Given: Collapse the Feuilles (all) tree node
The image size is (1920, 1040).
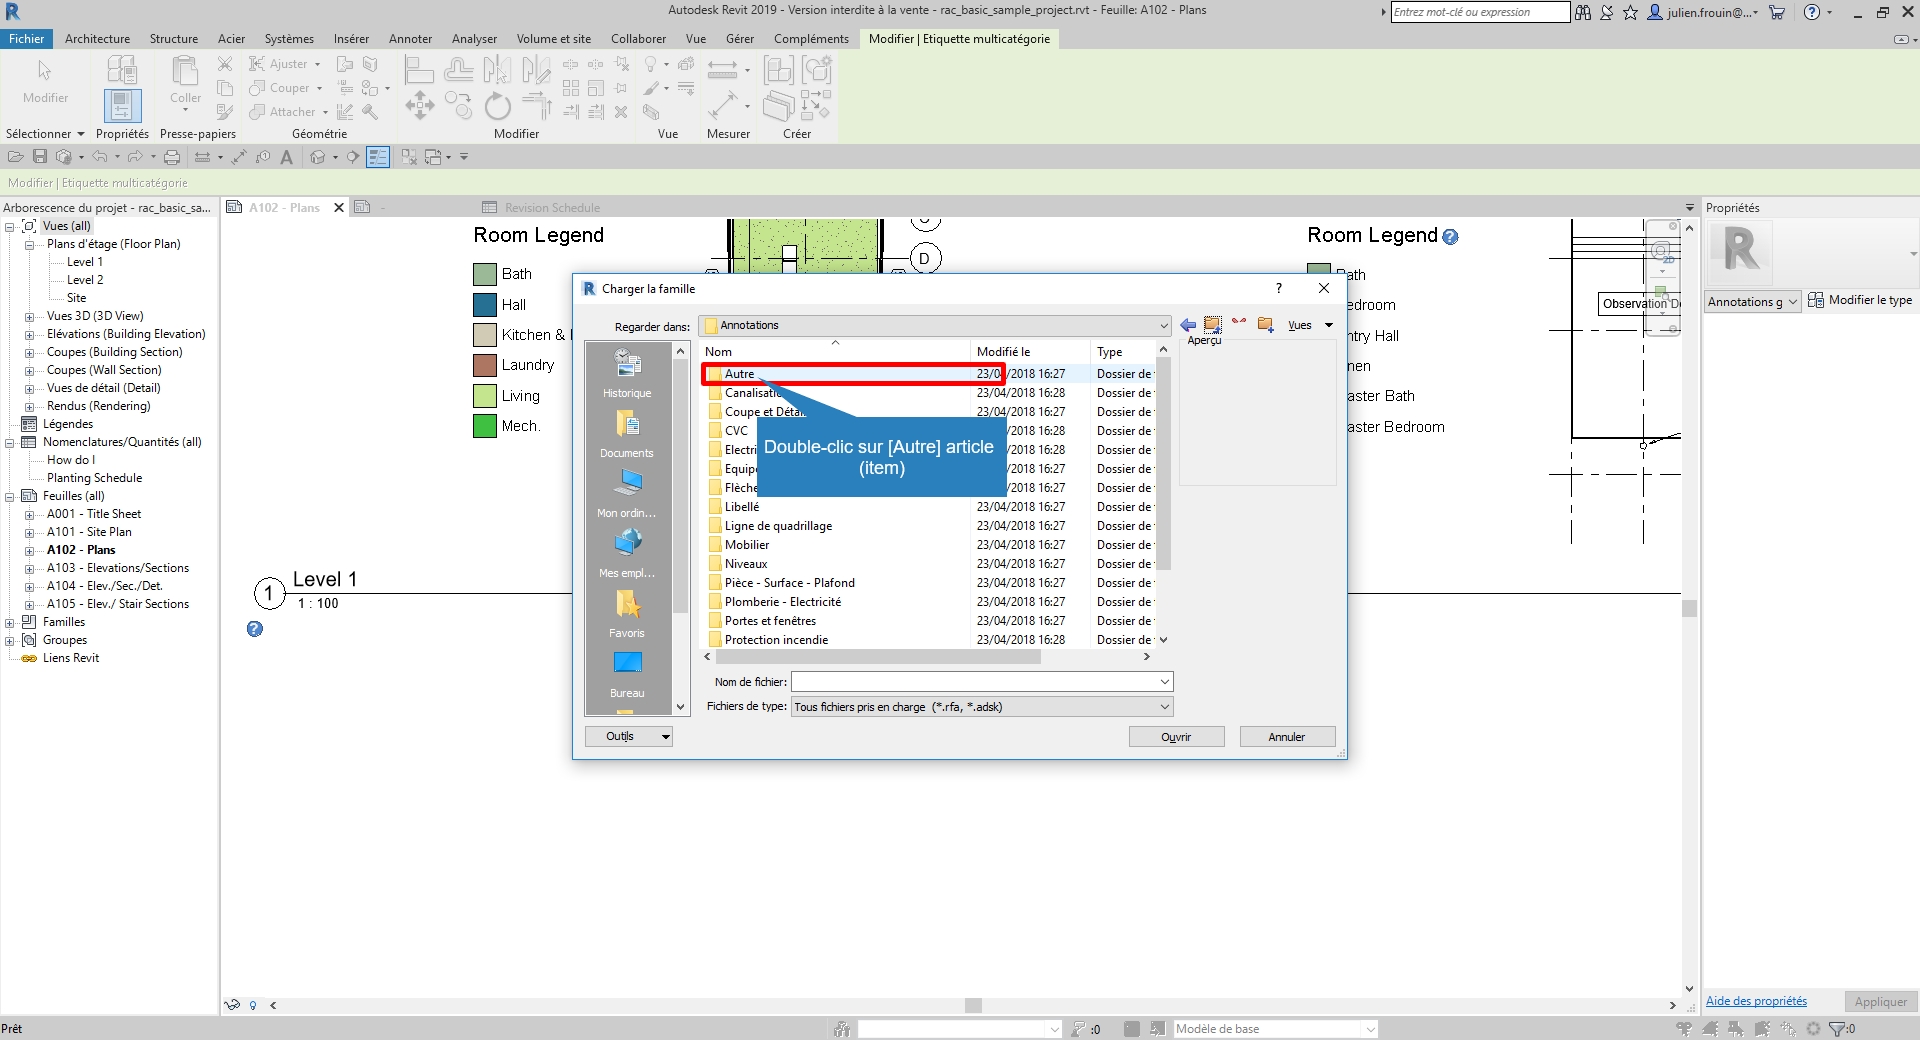Looking at the screenshot, I should coord(10,497).
